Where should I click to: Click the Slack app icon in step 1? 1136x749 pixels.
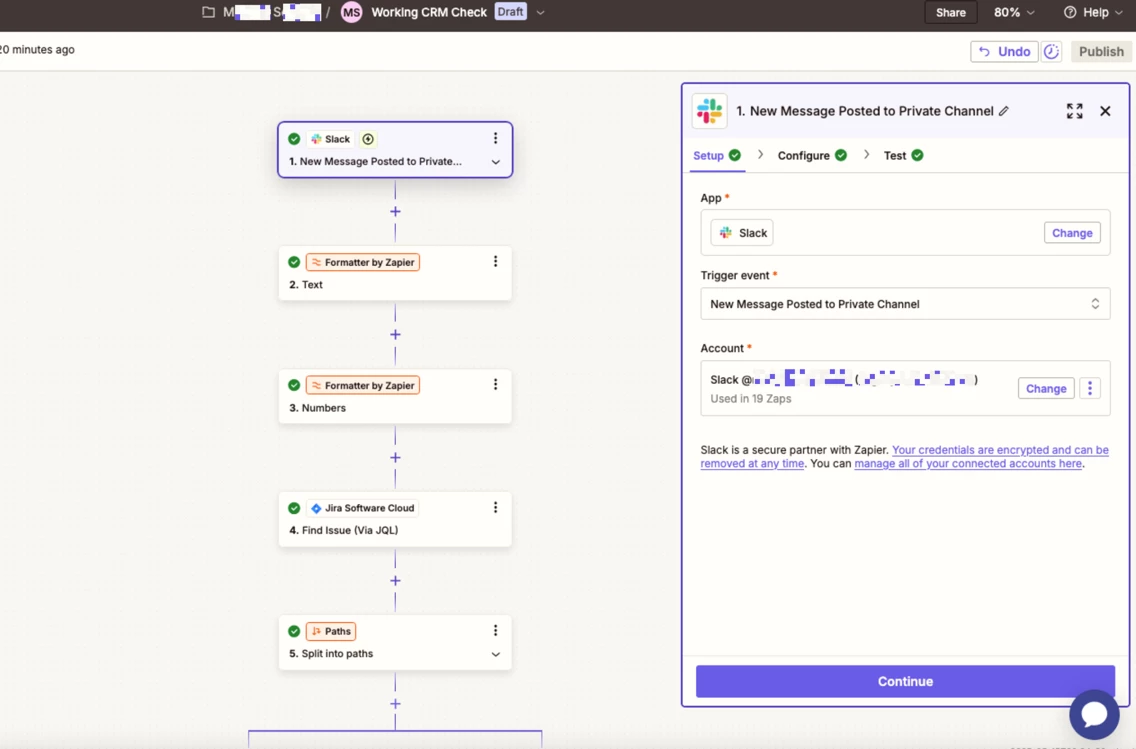[317, 139]
